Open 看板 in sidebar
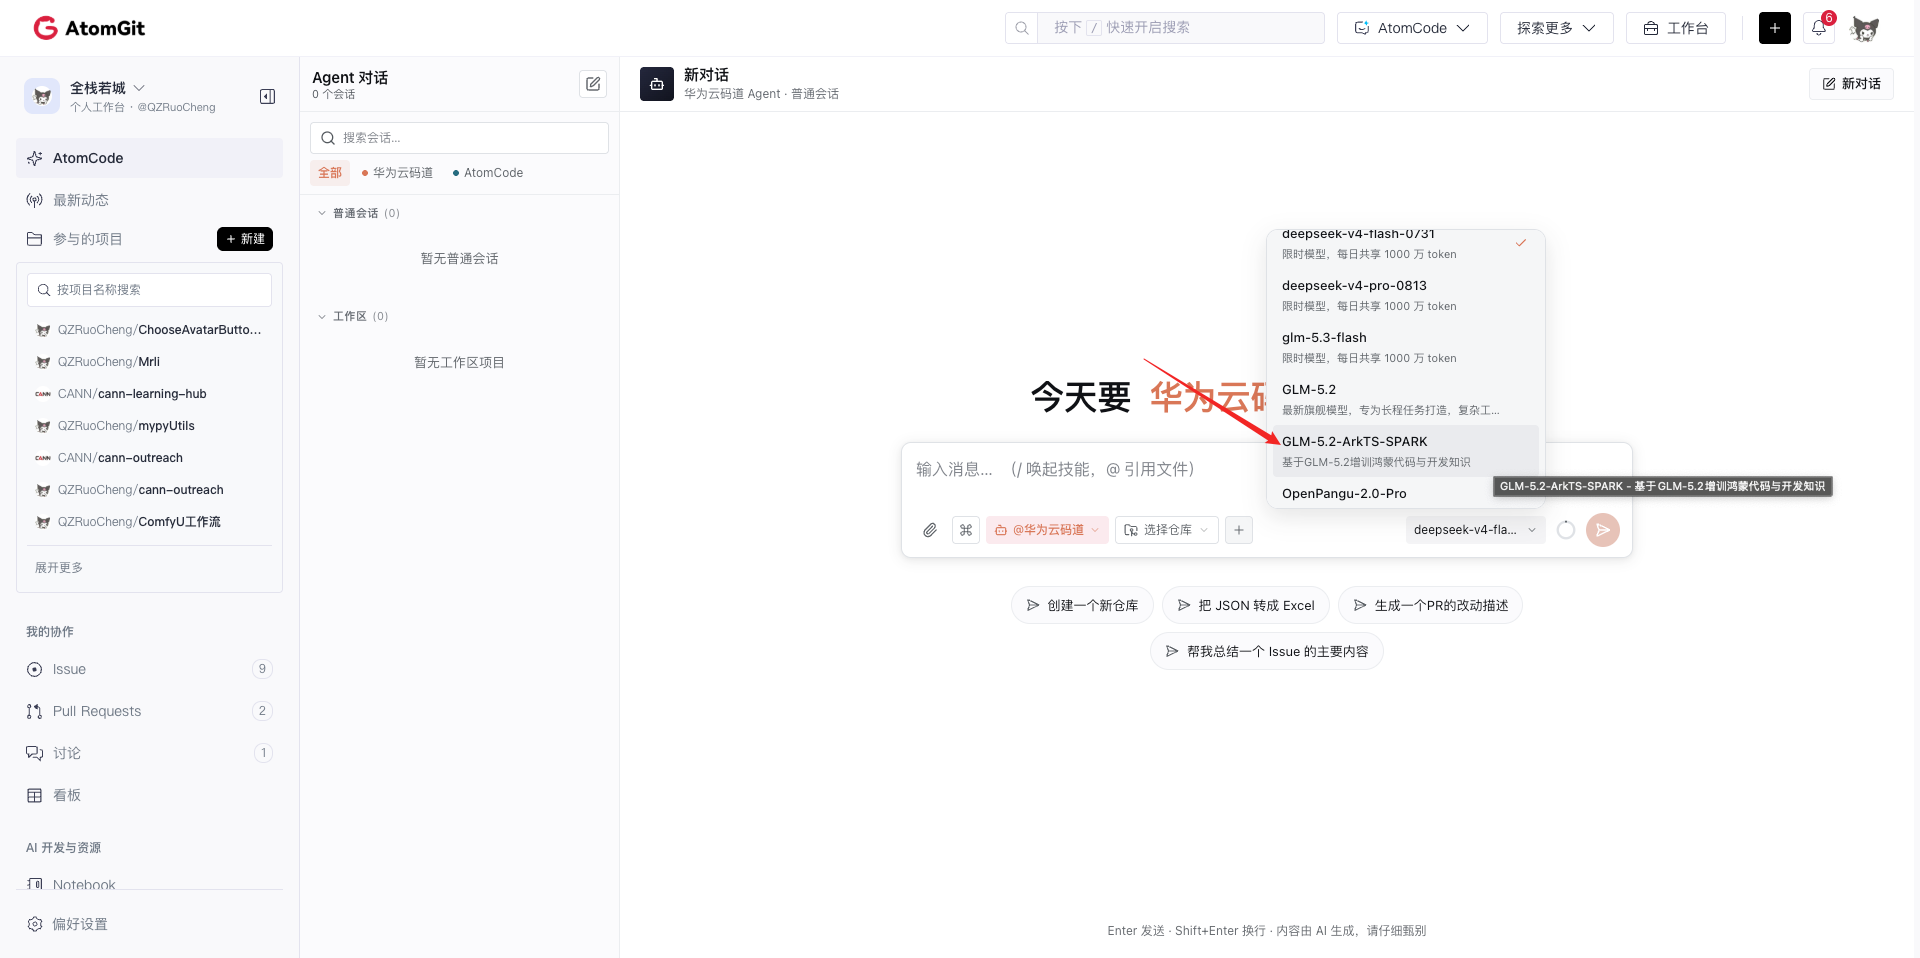1920x958 pixels. 149,795
